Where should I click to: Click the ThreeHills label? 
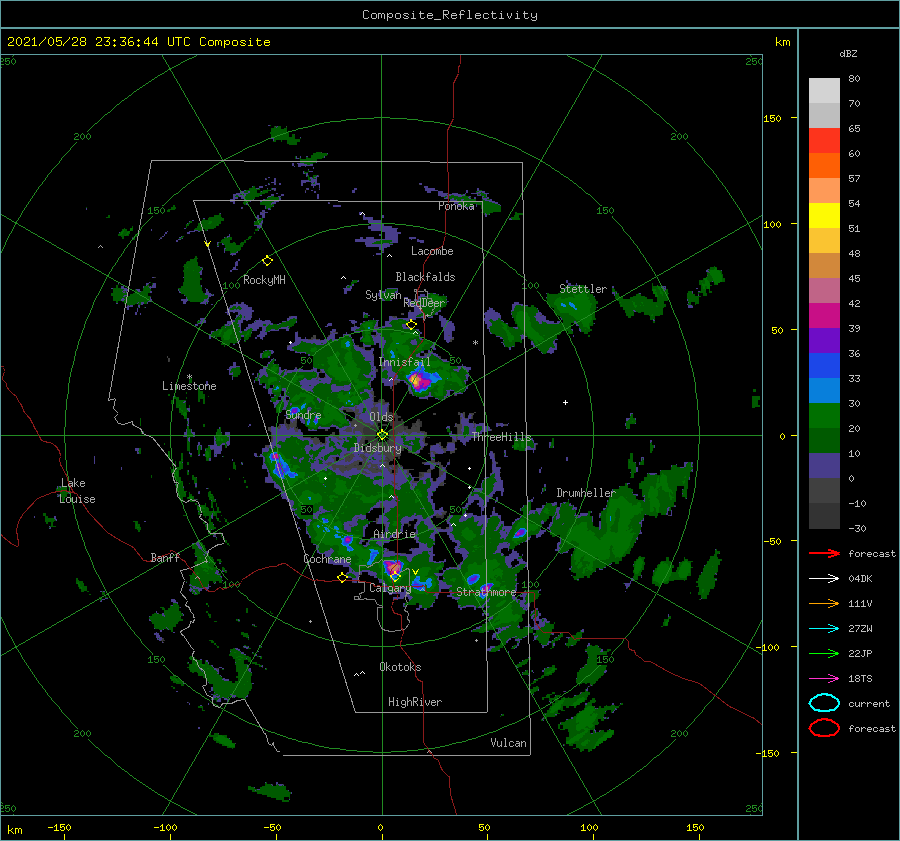[x=501, y=437]
